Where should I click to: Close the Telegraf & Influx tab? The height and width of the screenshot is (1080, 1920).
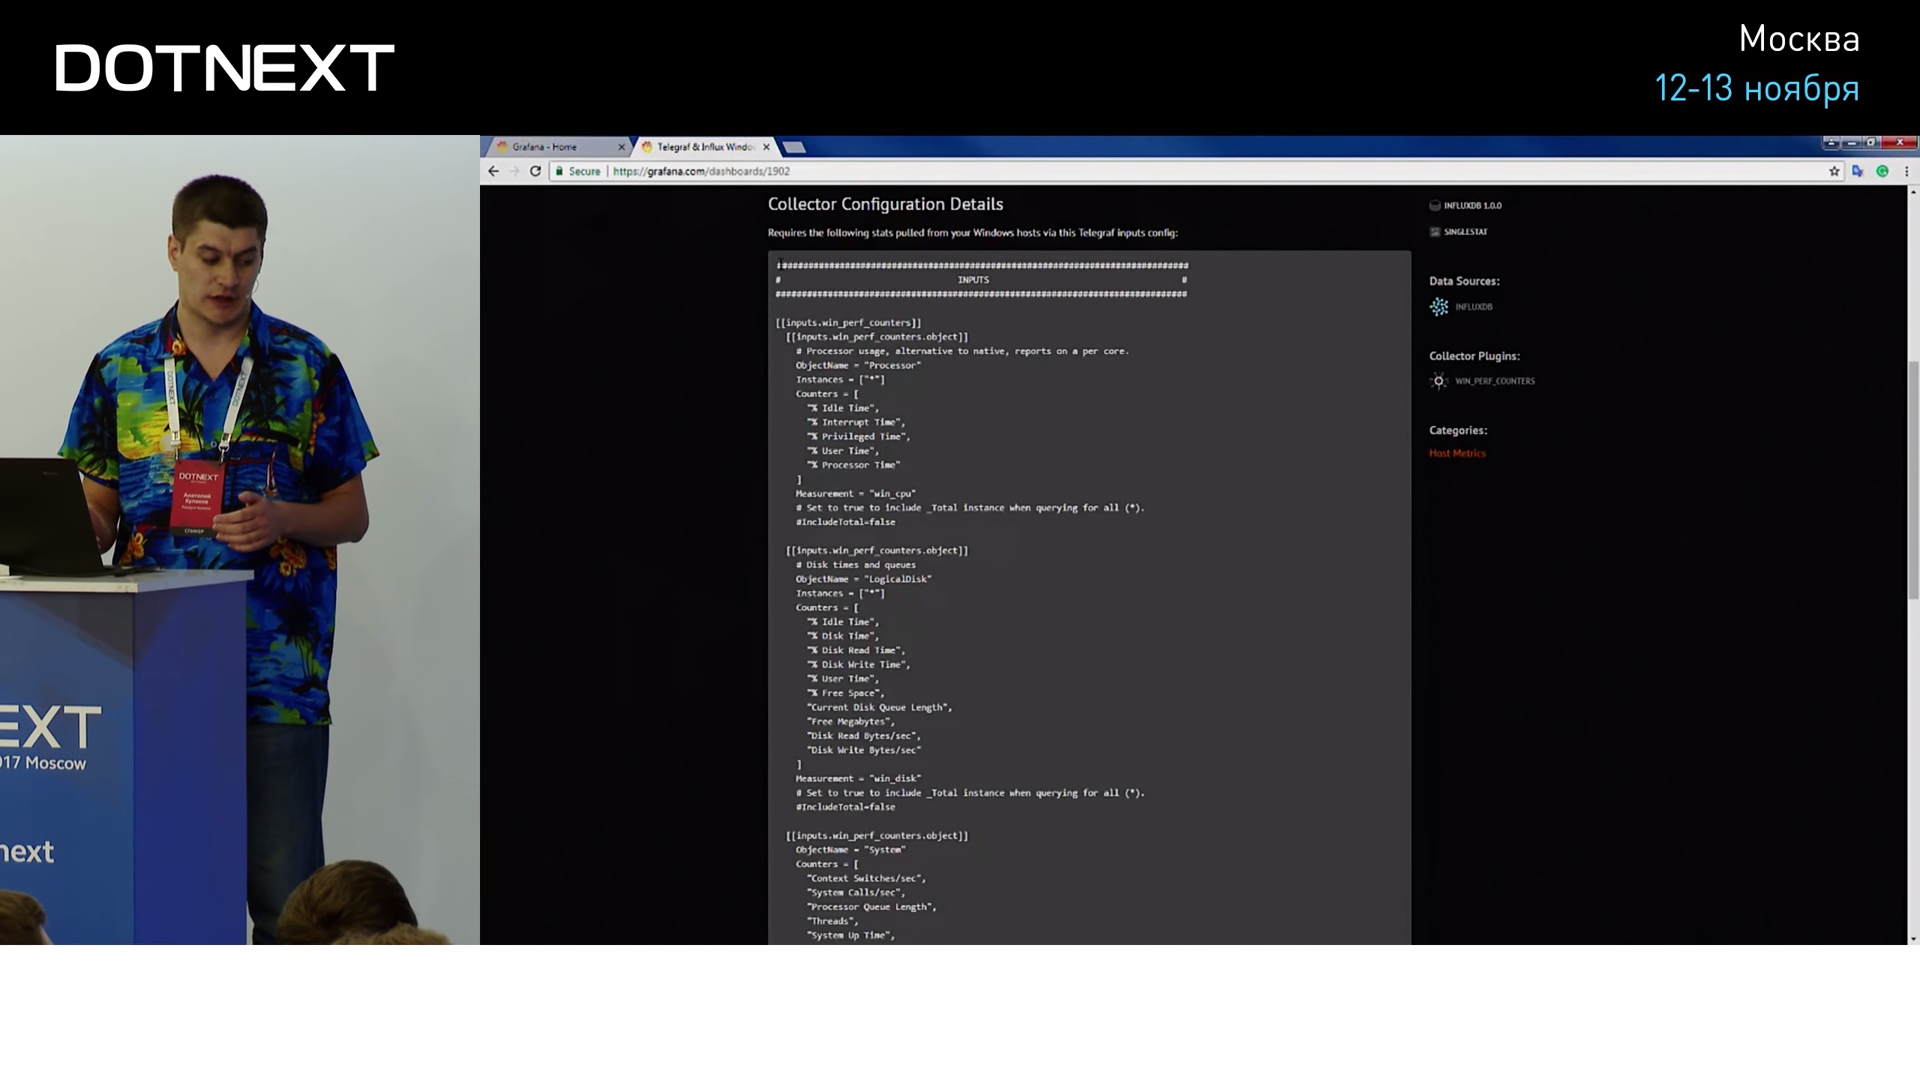767,147
